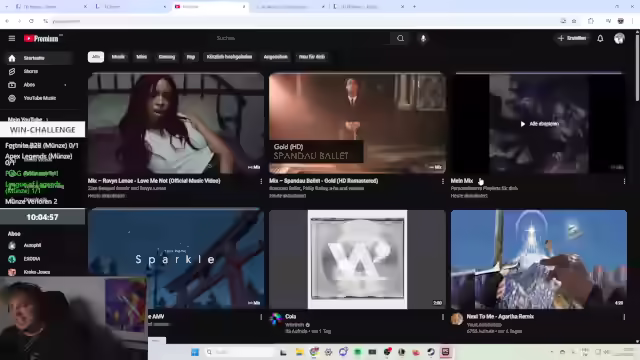Click the Erstellen create button
Viewport: 640px width, 360px height.
[572, 38]
